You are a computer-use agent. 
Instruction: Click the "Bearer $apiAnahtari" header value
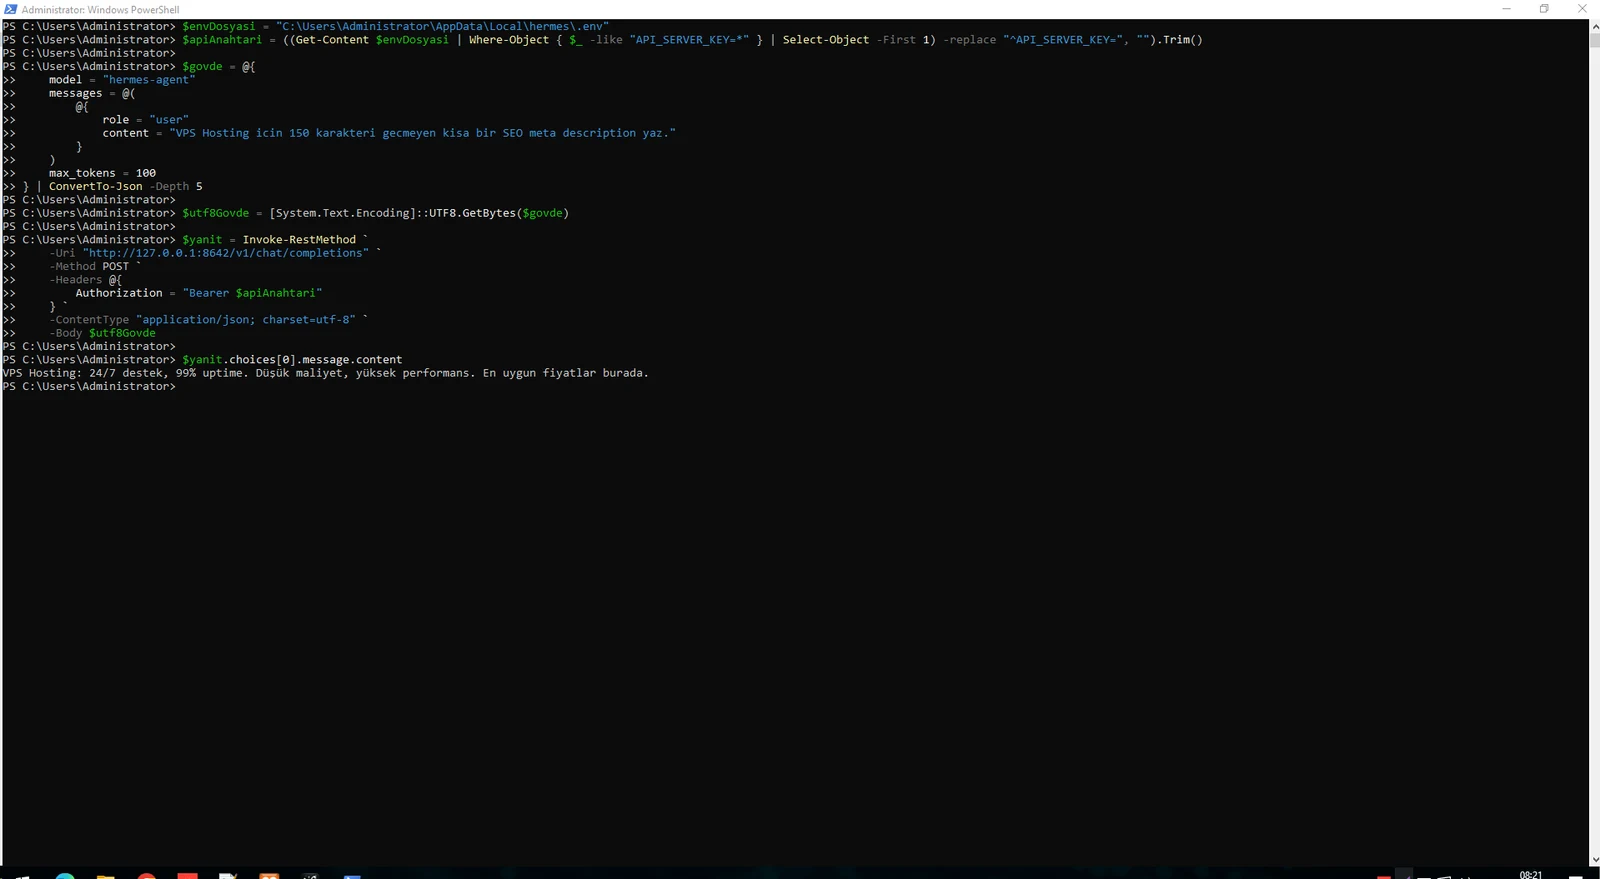pos(253,293)
